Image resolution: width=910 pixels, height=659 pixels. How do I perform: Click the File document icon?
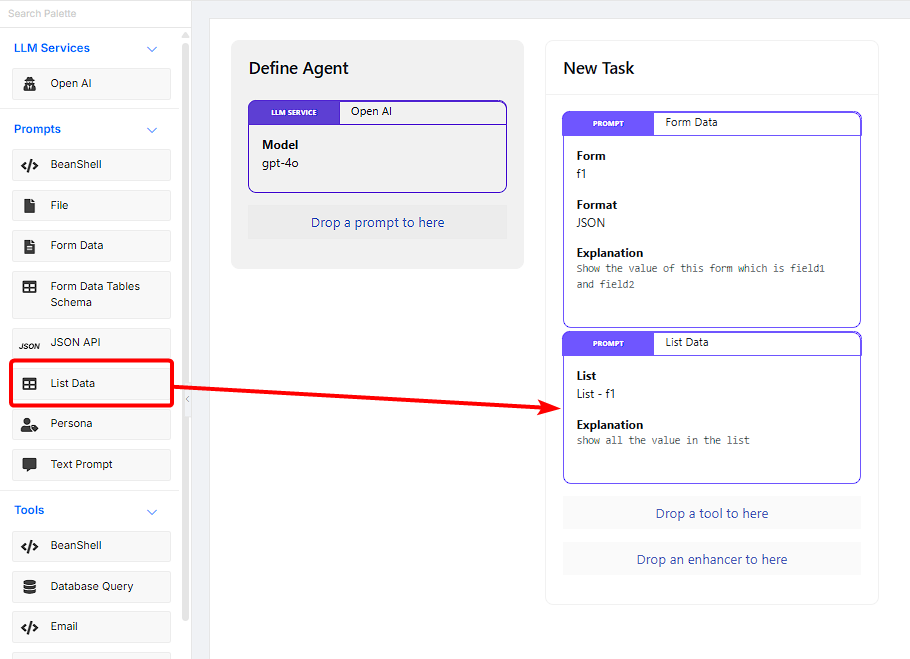coord(30,205)
